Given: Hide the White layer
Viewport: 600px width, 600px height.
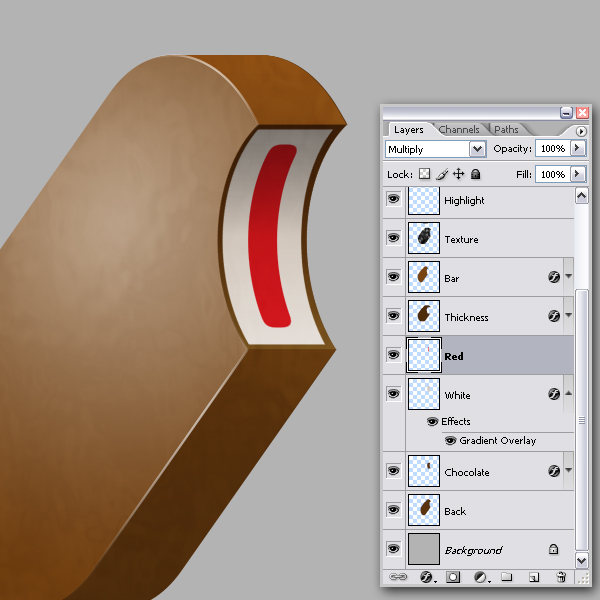Looking at the screenshot, I should tap(393, 394).
